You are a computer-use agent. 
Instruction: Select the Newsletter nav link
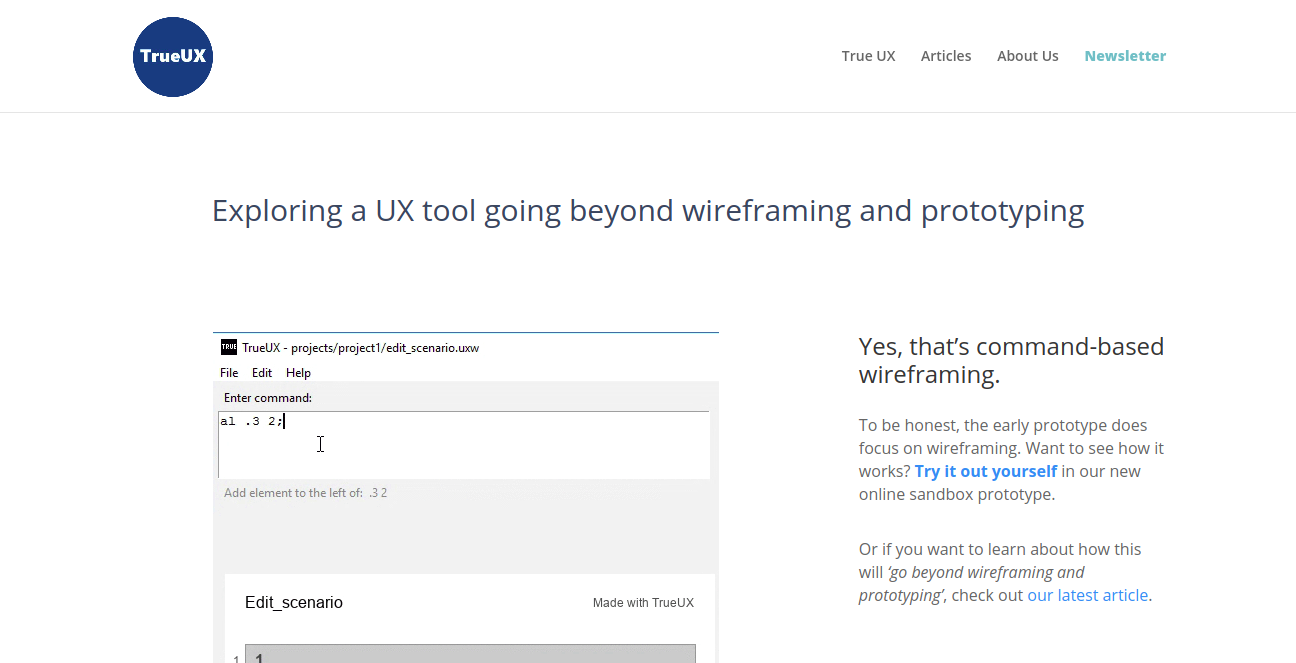click(x=1125, y=56)
